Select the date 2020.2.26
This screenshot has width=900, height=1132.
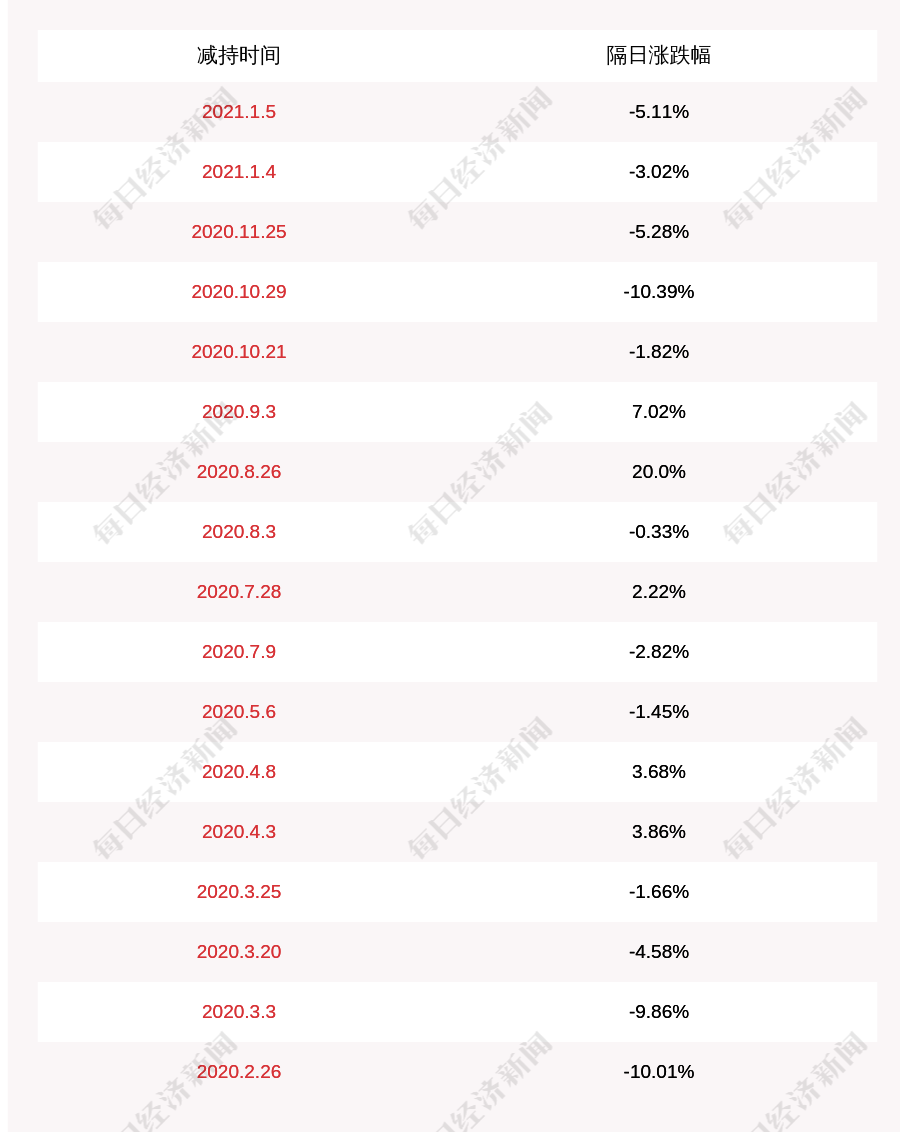(x=239, y=1071)
